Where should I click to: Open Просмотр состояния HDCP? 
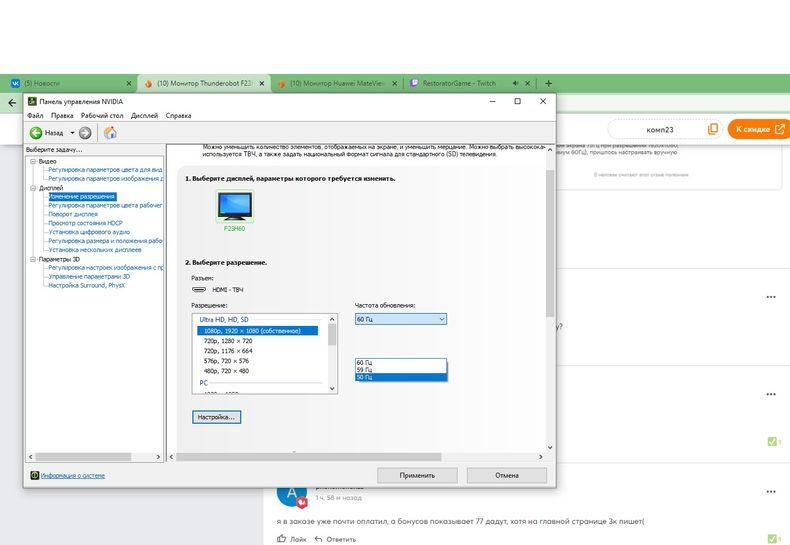point(85,223)
